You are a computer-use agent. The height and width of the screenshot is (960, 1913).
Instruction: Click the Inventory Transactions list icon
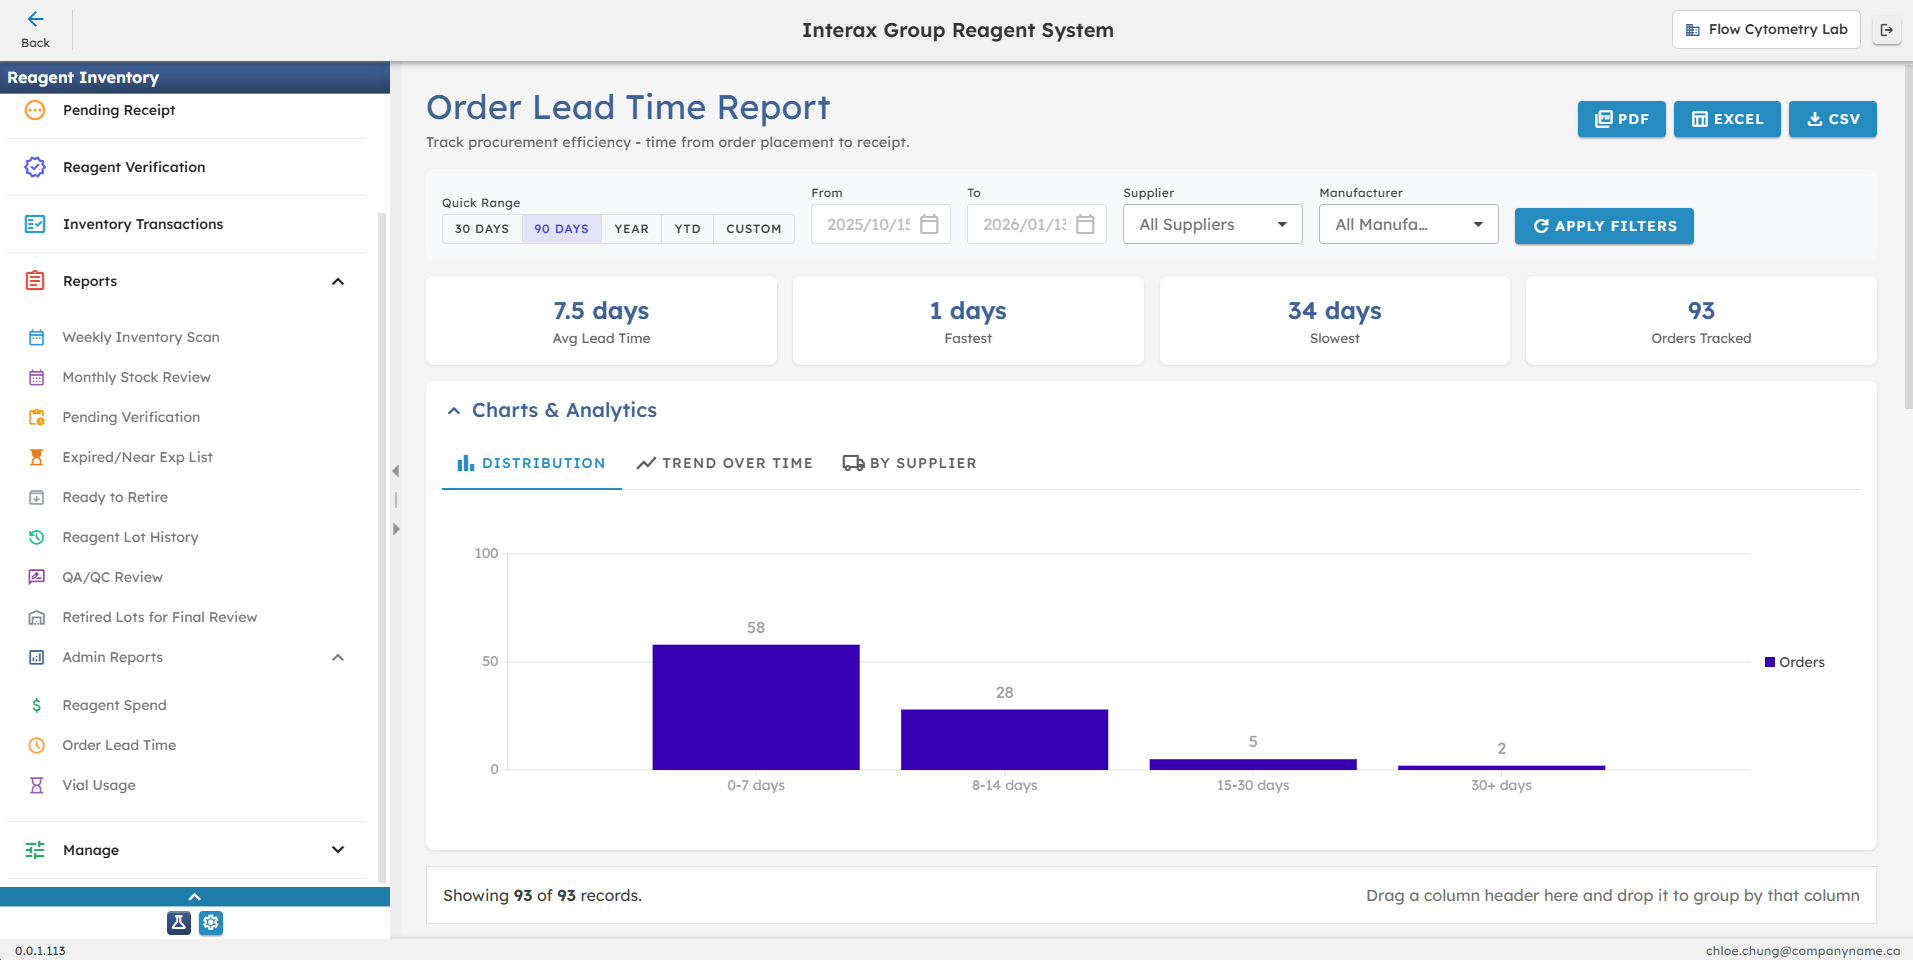36,224
